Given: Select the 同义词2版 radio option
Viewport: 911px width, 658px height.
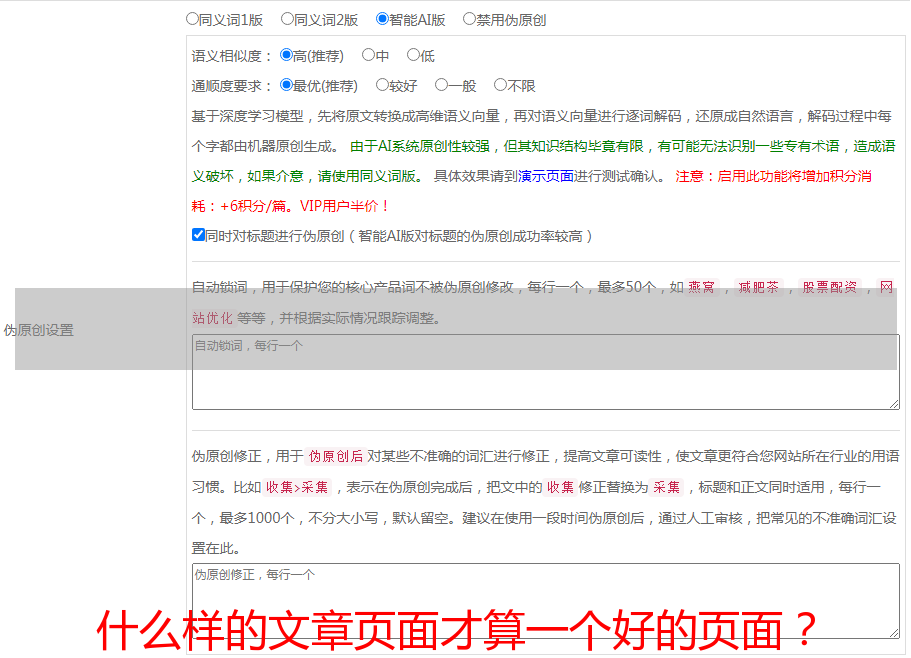Looking at the screenshot, I should tap(287, 19).
